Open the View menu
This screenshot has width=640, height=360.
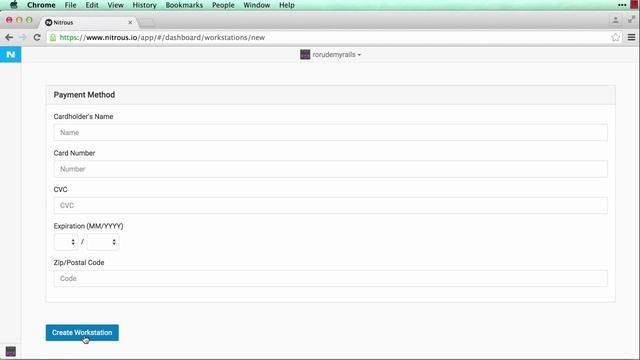[116, 5]
